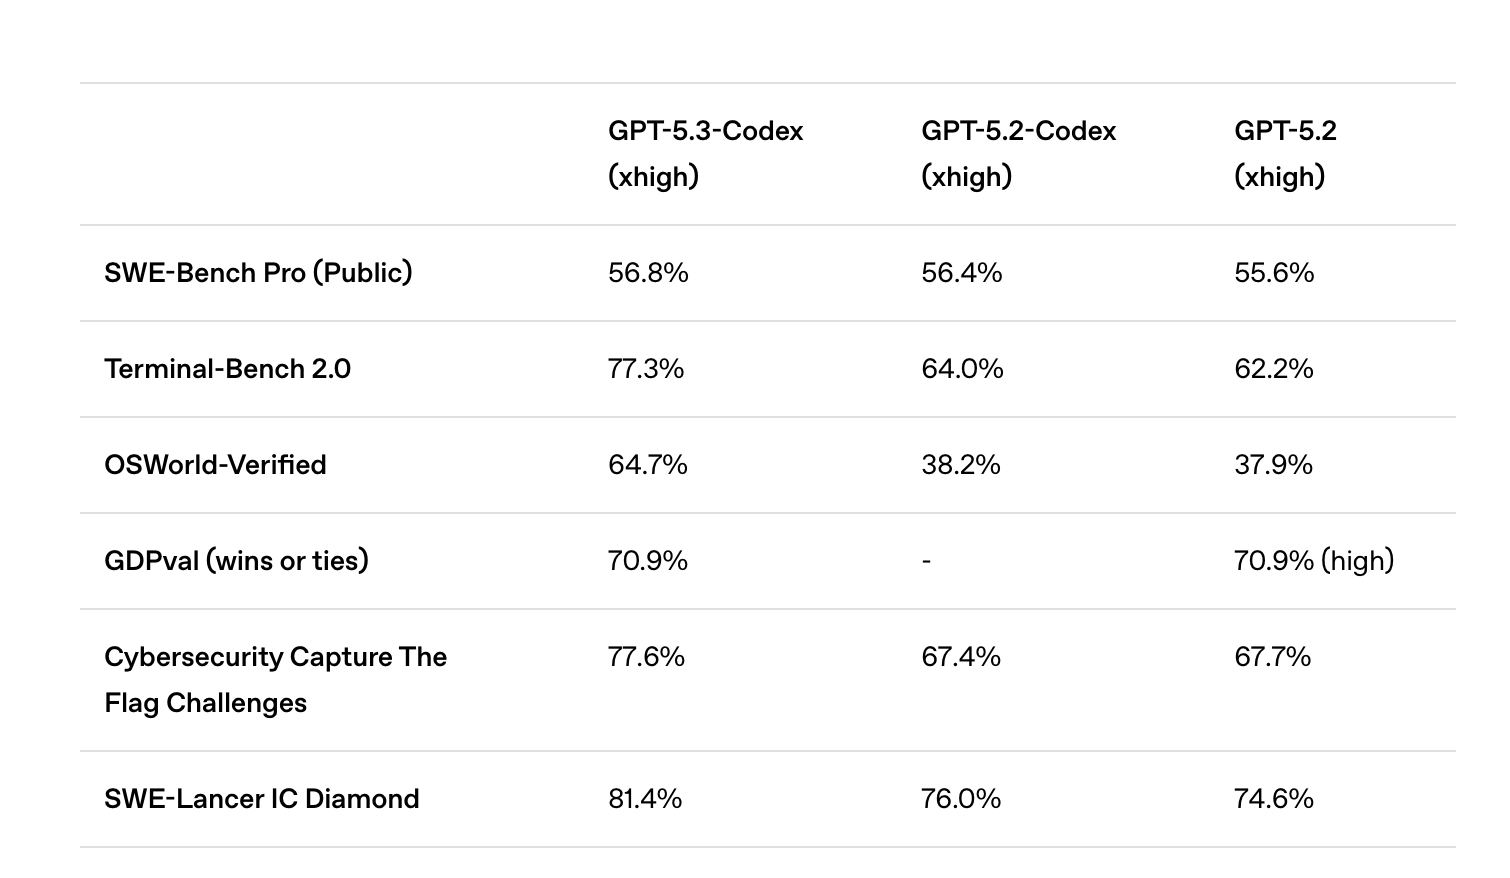The height and width of the screenshot is (878, 1510).
Task: Select the OSWorld-Verified row label
Action: click(x=215, y=464)
